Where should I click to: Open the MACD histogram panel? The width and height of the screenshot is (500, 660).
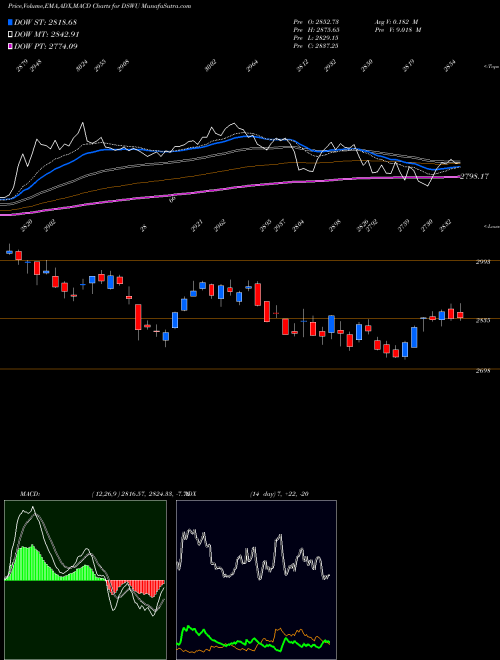pyautogui.click(x=85, y=580)
